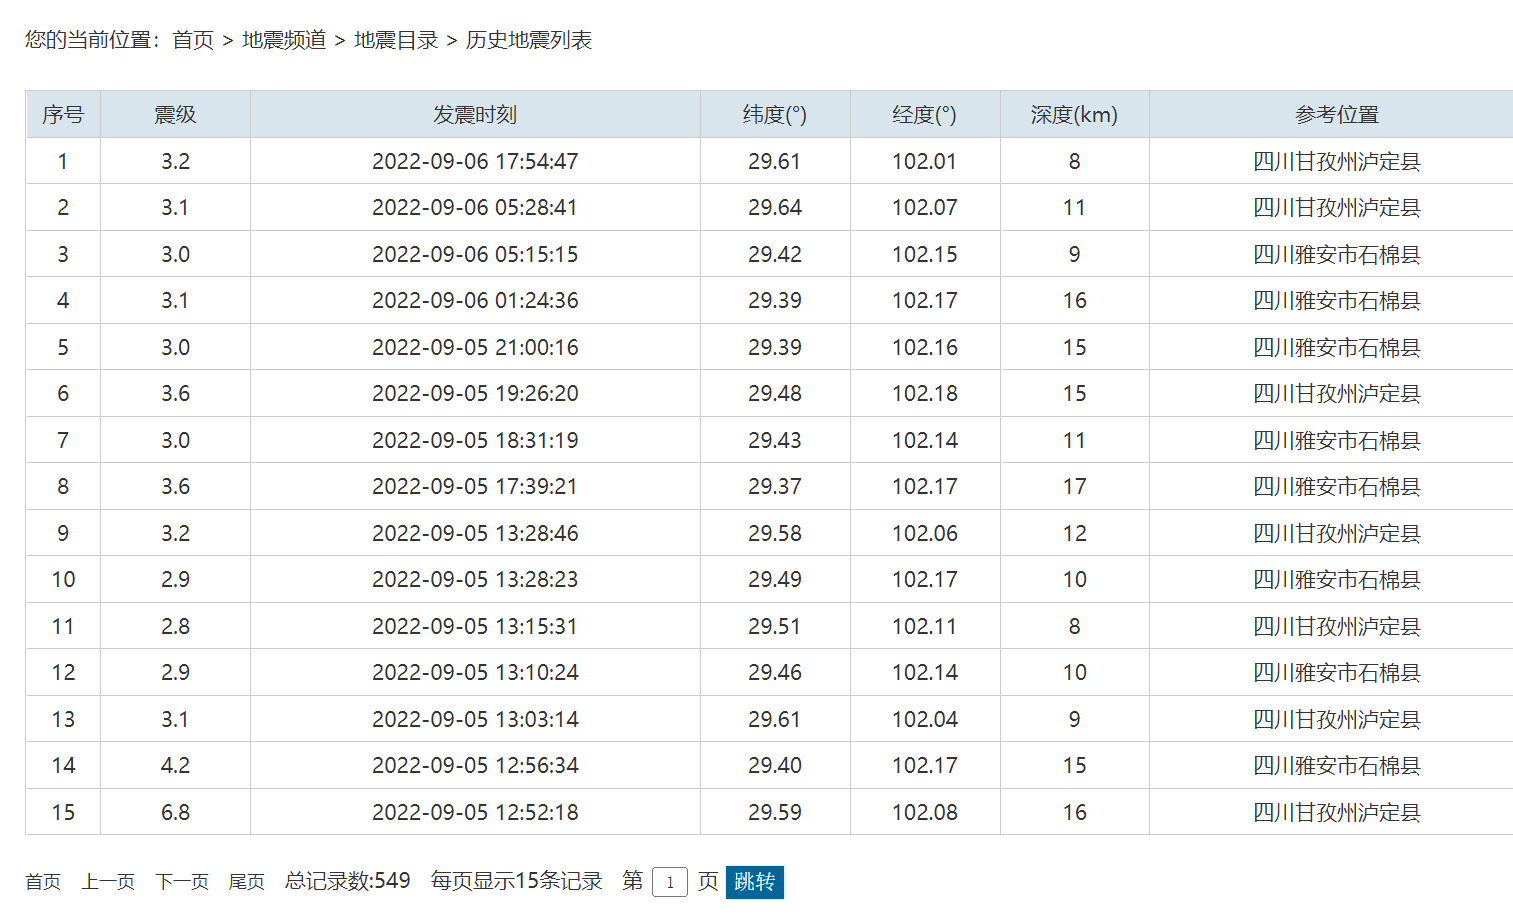The height and width of the screenshot is (922, 1513).
Task: Click 四川雅安市石棉县 location in row 3
Action: [x=1336, y=254]
